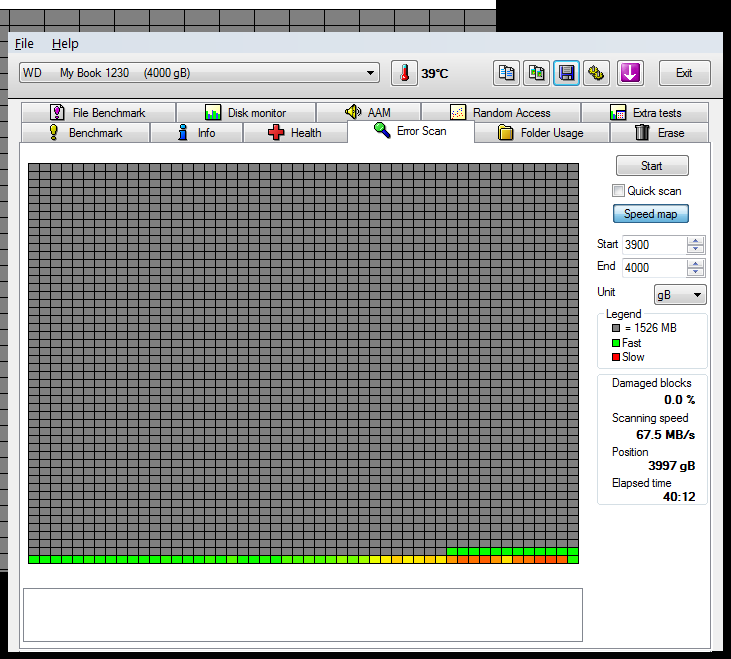Open the Unit gB dropdown
The image size is (731, 659).
[680, 295]
